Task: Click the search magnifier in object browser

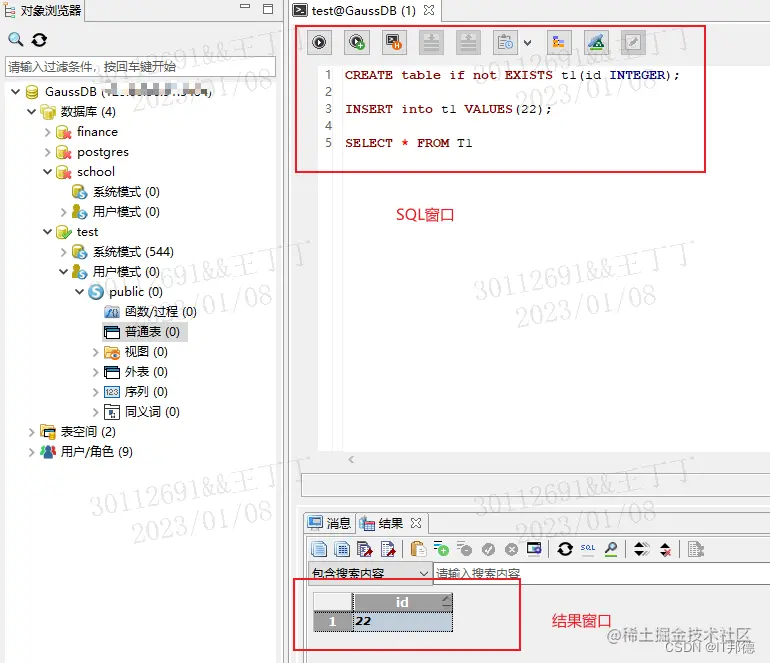Action: pos(16,39)
